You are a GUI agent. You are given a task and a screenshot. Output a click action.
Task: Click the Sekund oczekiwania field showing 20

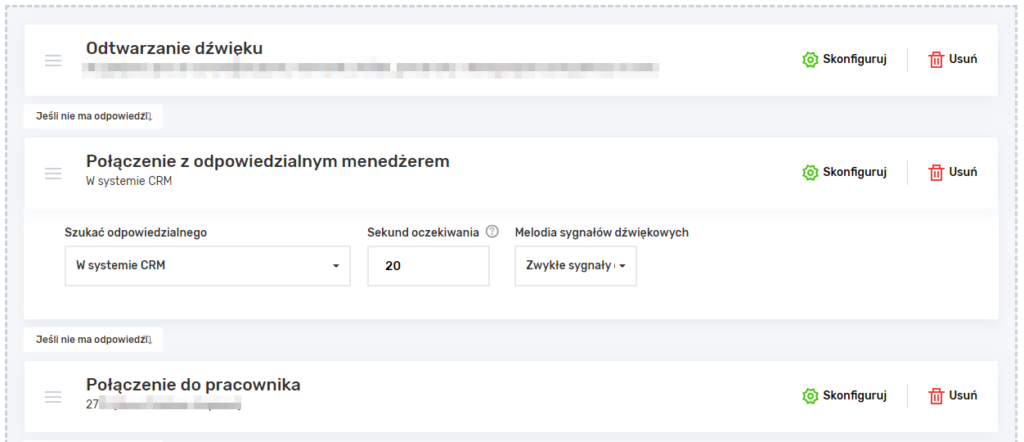[x=428, y=266]
